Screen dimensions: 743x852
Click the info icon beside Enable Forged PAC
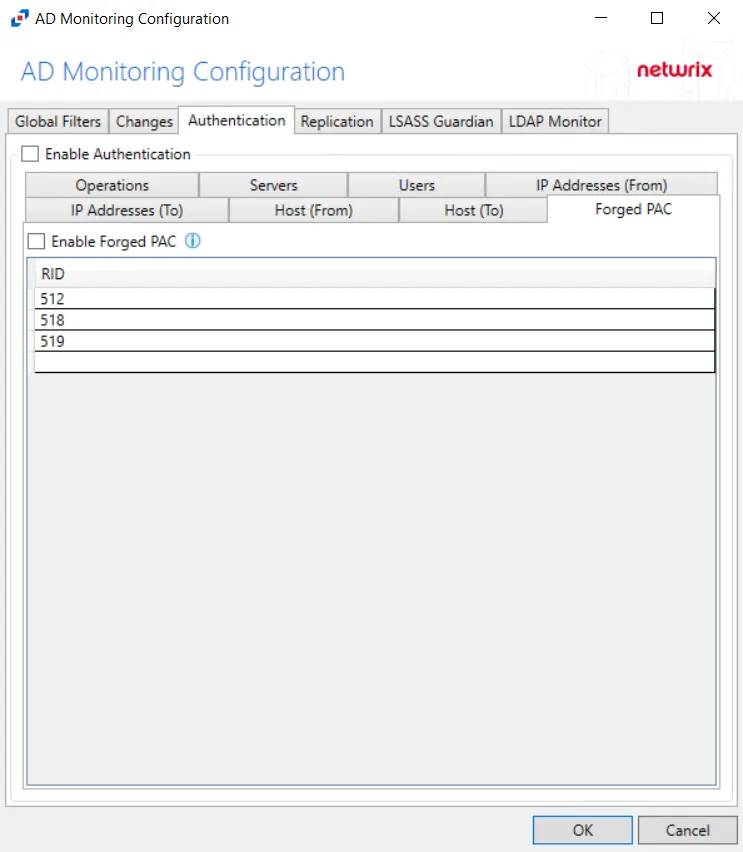point(192,241)
